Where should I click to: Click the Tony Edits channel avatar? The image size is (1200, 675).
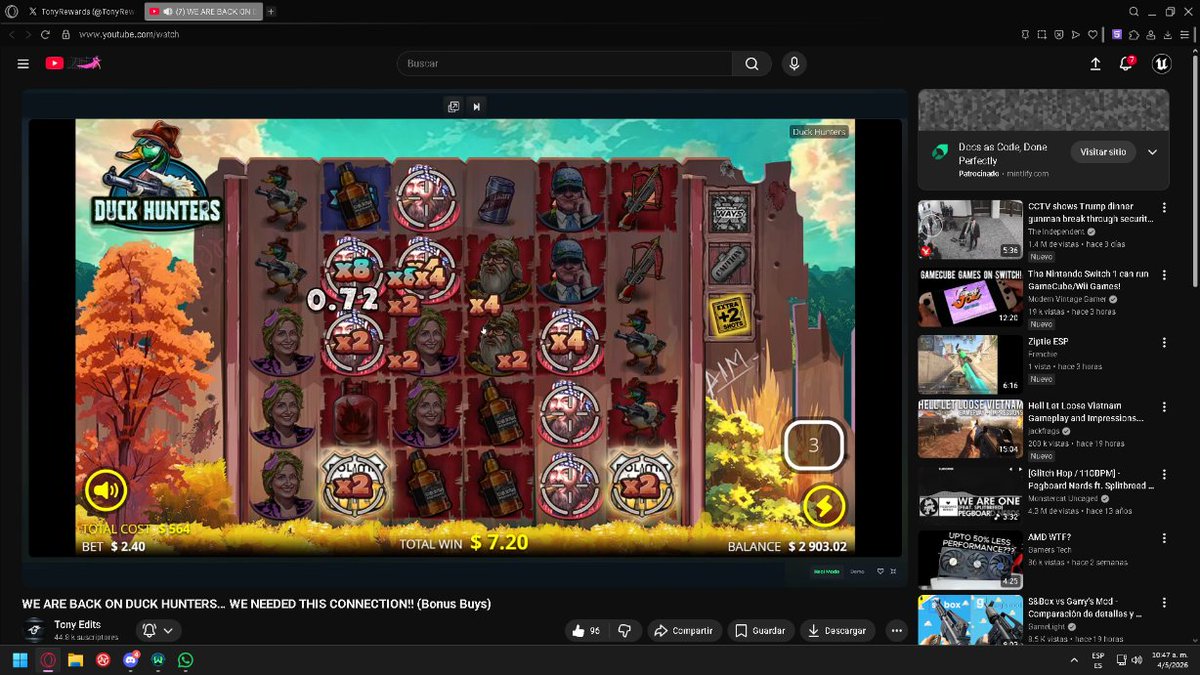tap(35, 630)
